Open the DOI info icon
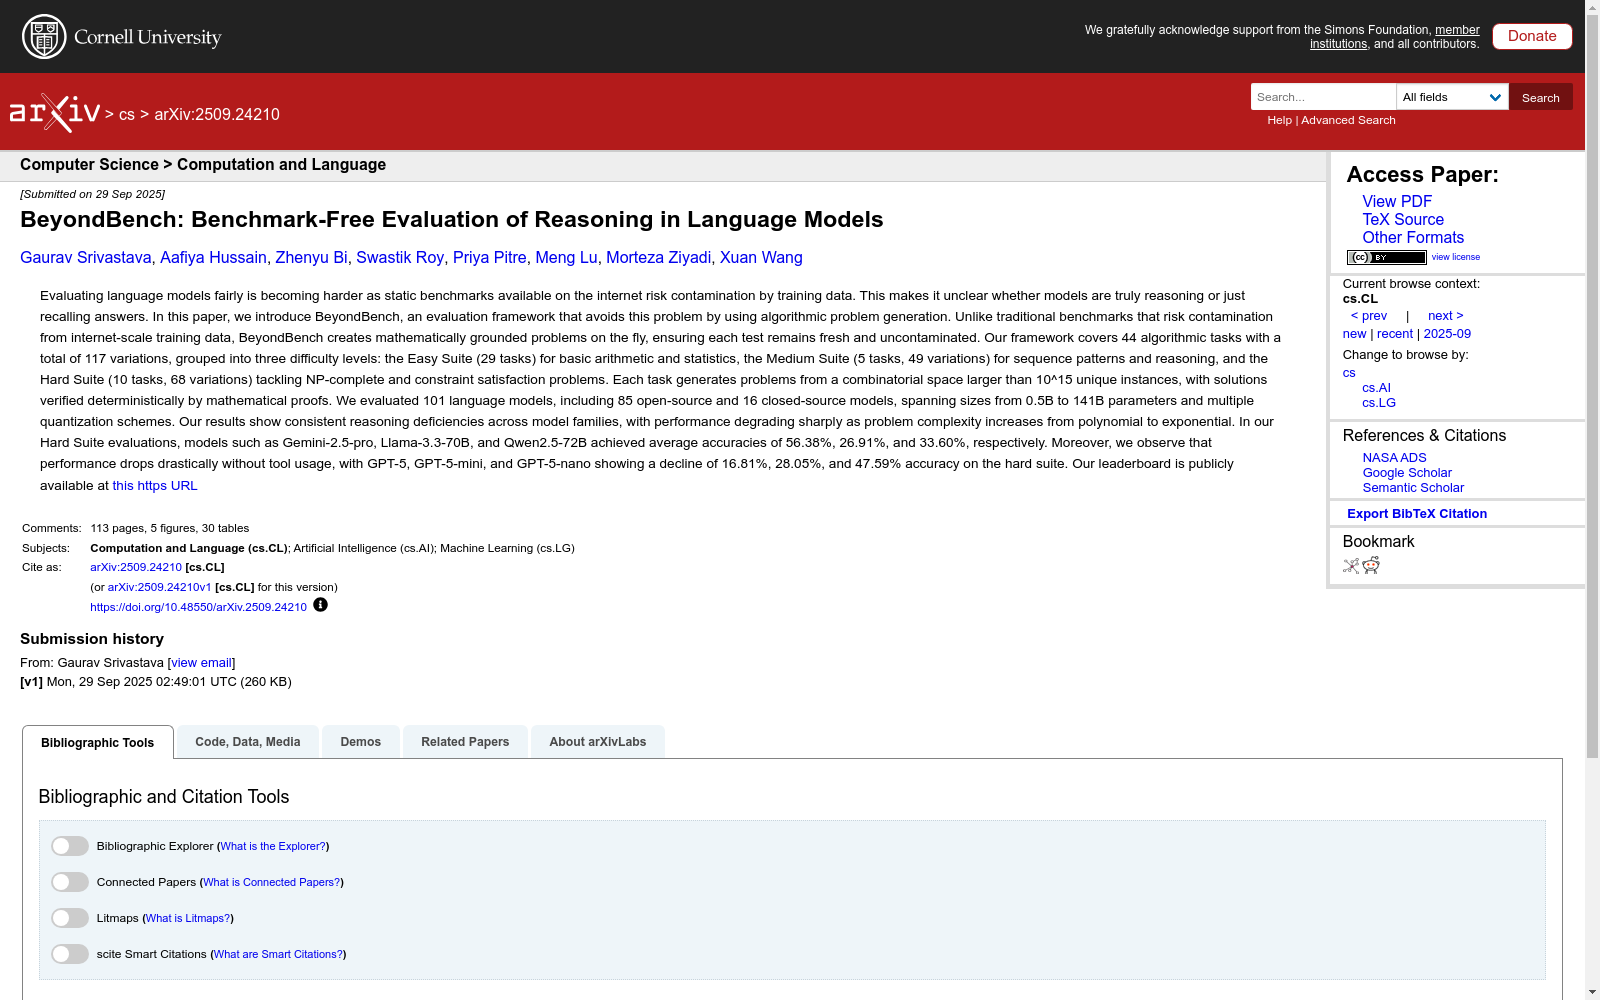 [x=320, y=605]
